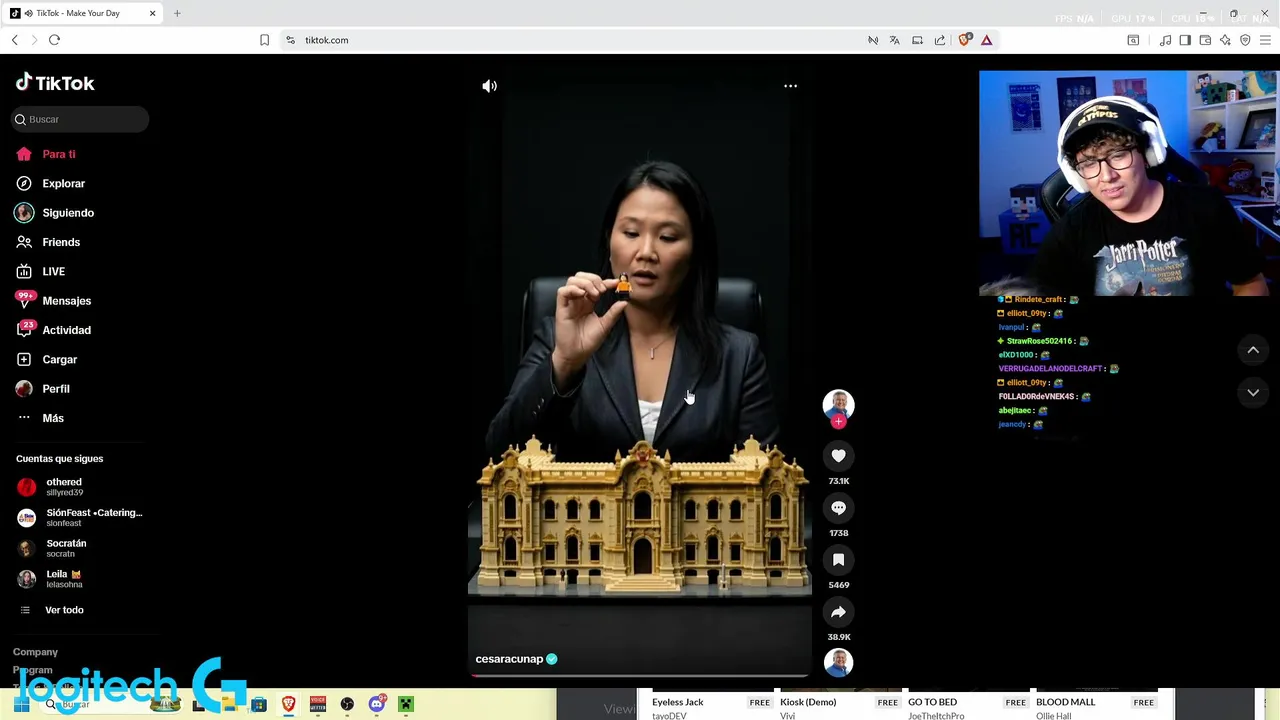Click the translate page icon
Viewport: 1280px width, 720px height.
[x=894, y=40]
